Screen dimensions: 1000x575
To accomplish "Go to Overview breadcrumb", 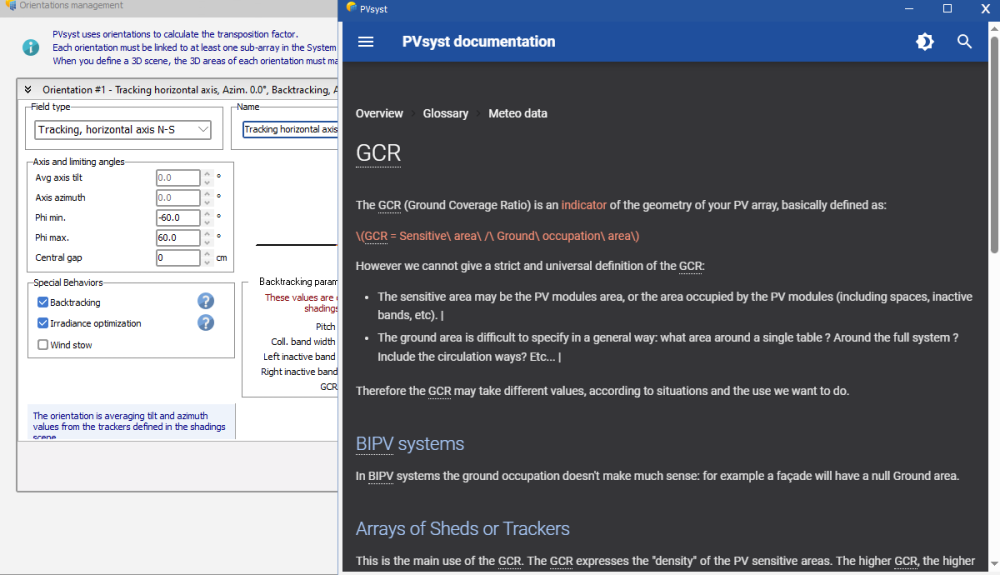I will (379, 114).
